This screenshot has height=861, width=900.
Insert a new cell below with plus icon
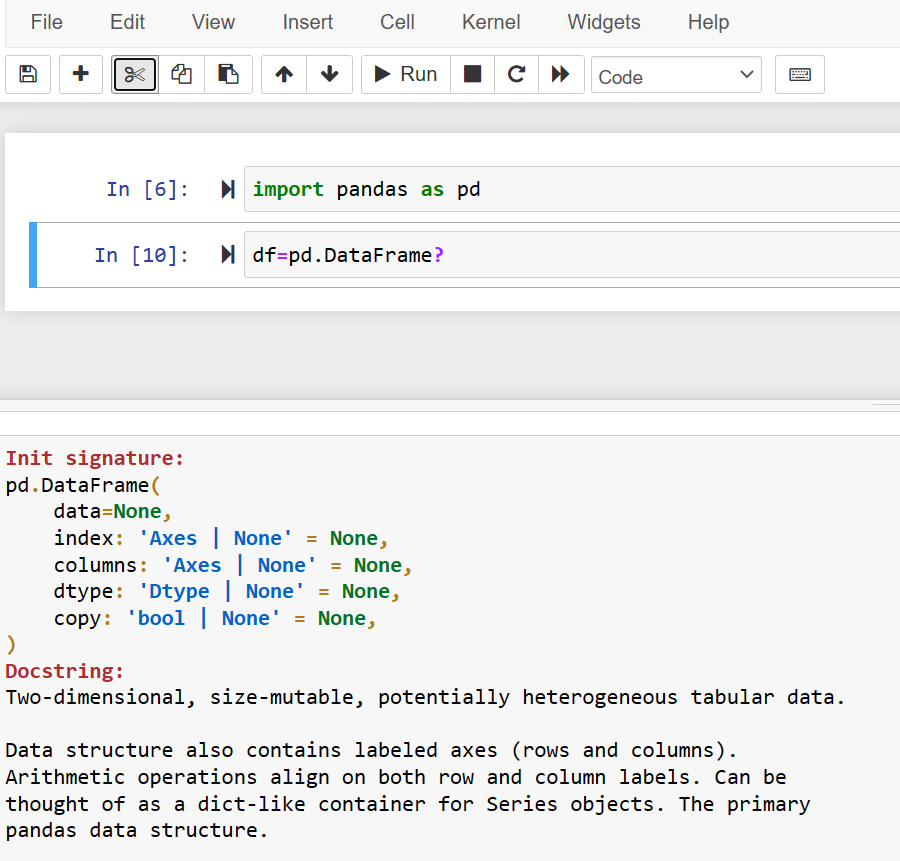tap(80, 74)
